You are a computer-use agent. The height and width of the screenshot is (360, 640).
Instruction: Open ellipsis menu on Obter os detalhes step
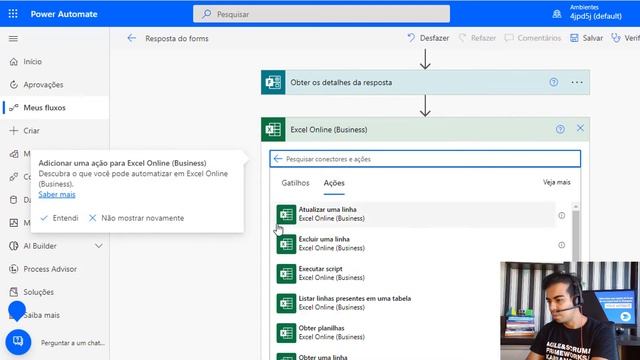577,82
